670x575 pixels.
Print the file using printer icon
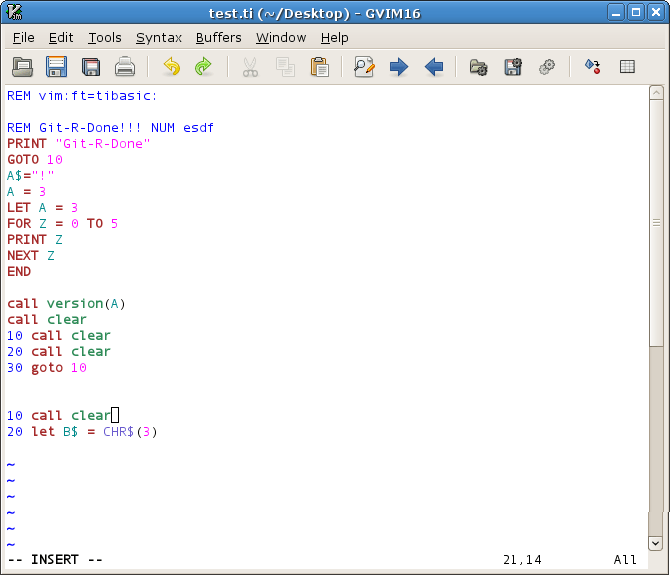[125, 67]
